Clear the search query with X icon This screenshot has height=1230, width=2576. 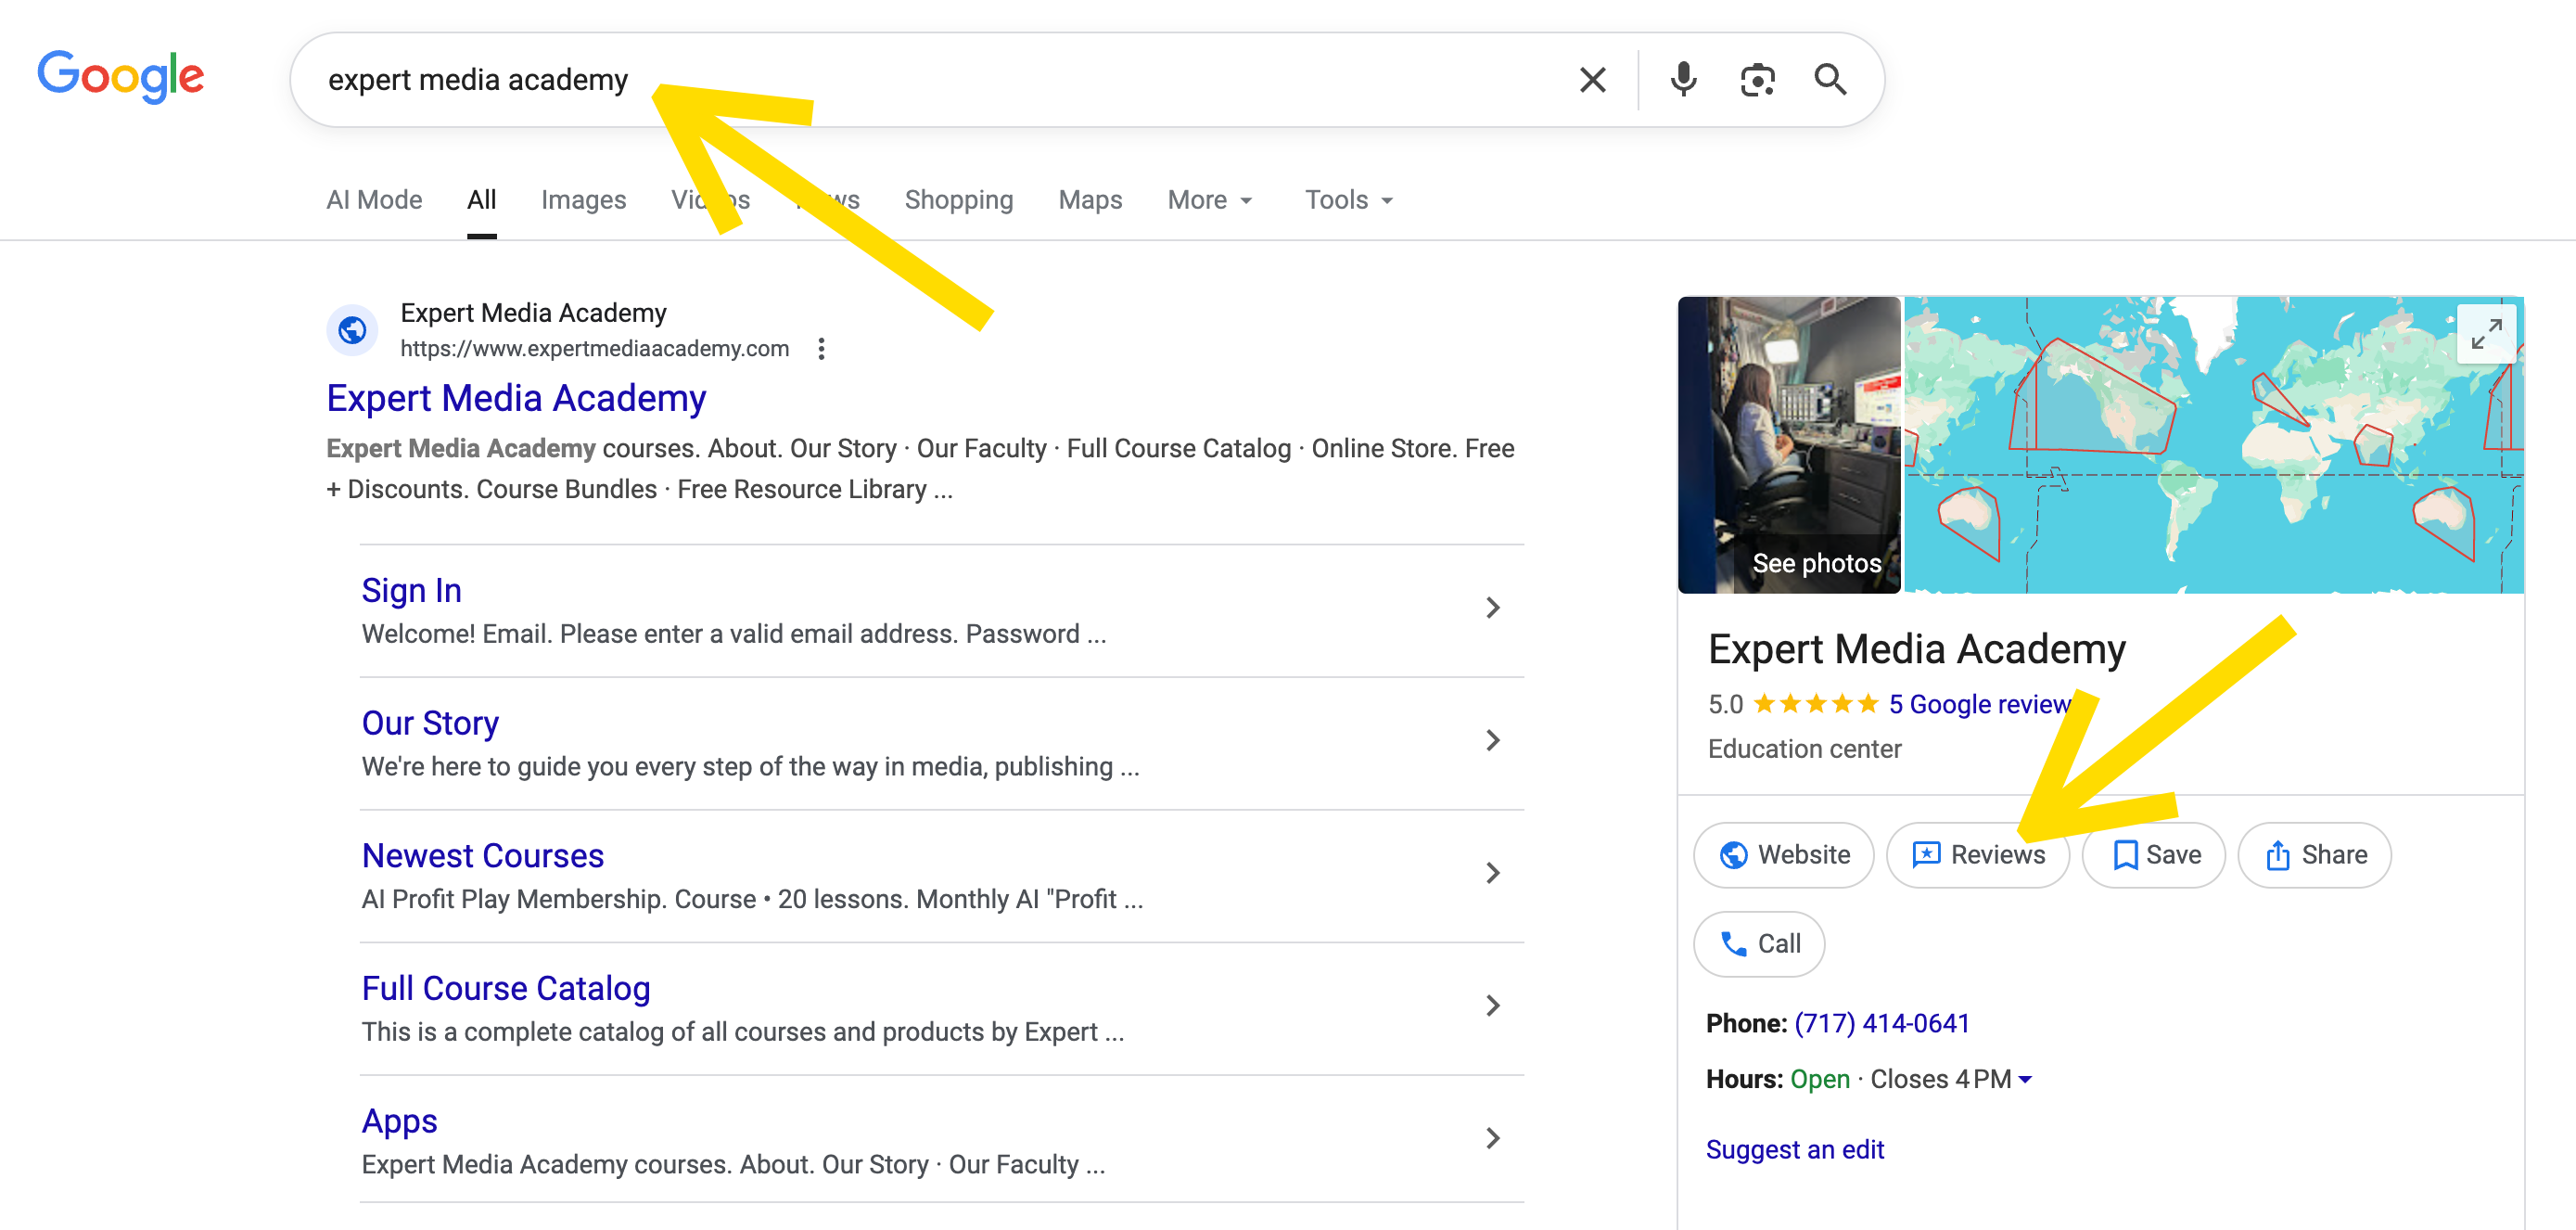tap(1592, 80)
